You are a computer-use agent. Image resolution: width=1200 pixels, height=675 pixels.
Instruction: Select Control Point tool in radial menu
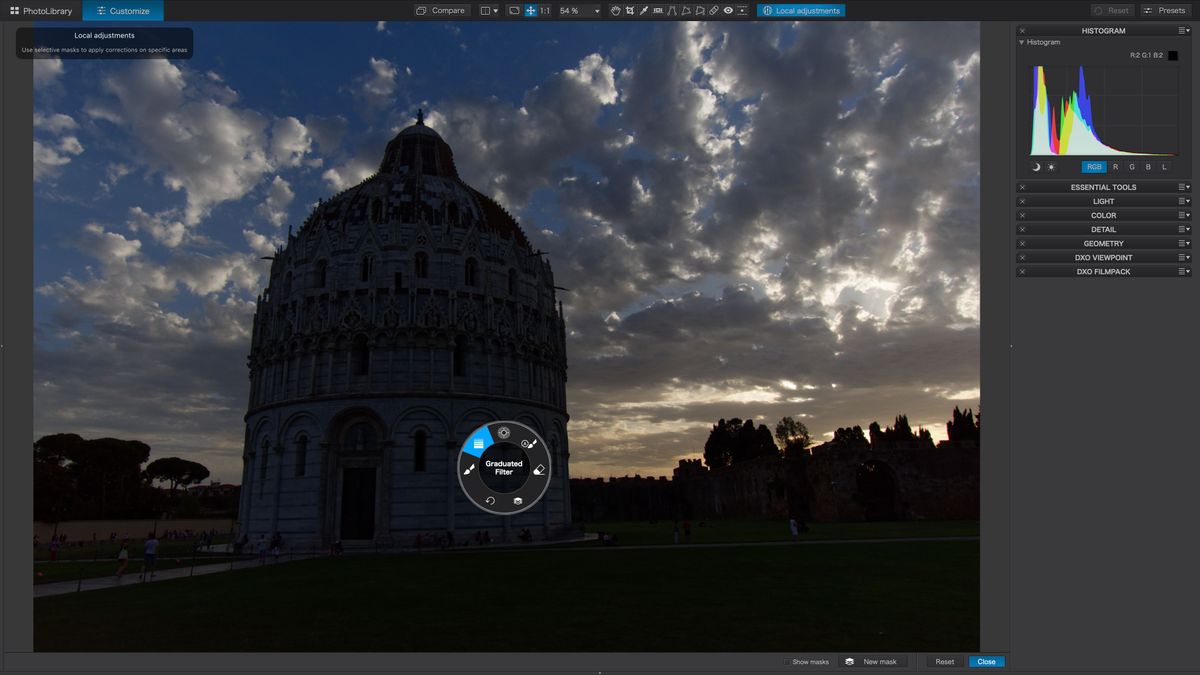(x=504, y=433)
